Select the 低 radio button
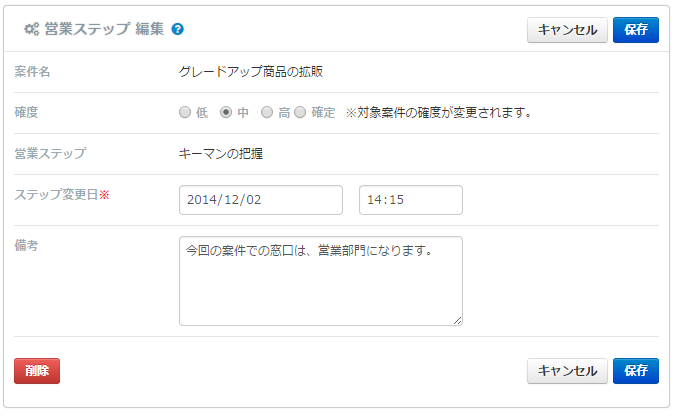Image resolution: width=675 pixels, height=416 pixels. pos(185,112)
